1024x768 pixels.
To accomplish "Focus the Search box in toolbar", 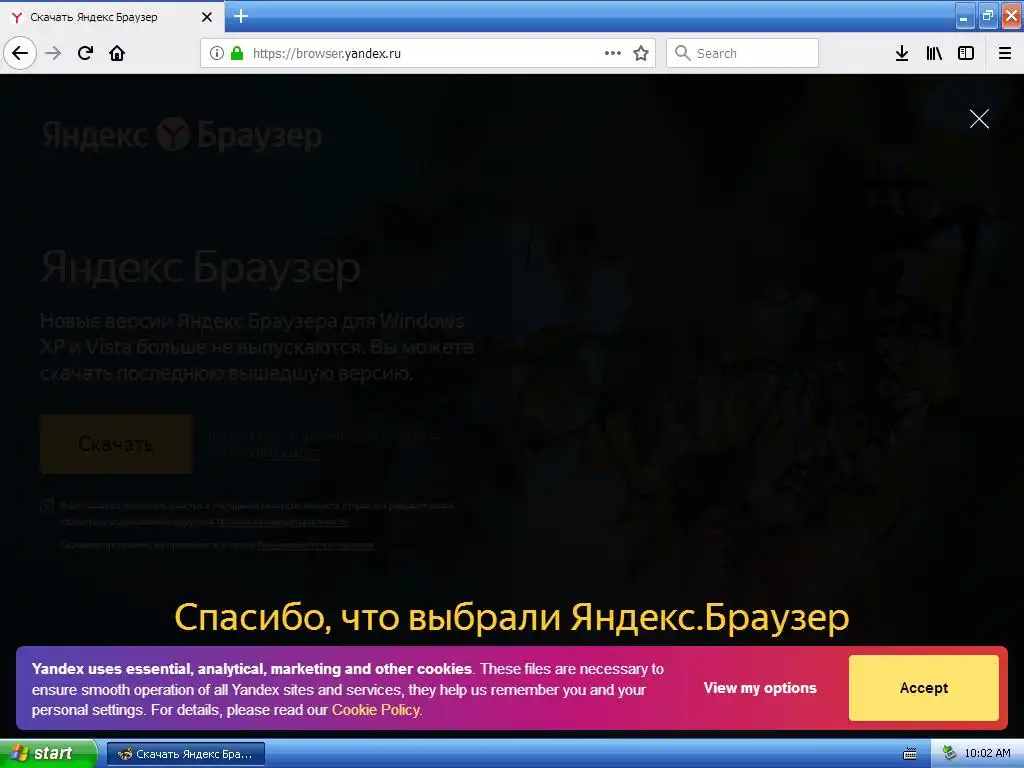I will (743, 53).
